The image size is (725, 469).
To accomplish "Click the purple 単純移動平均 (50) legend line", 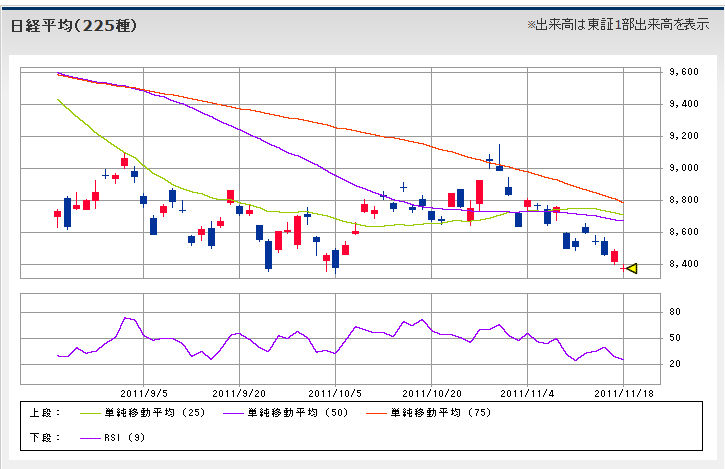I will click(234, 413).
